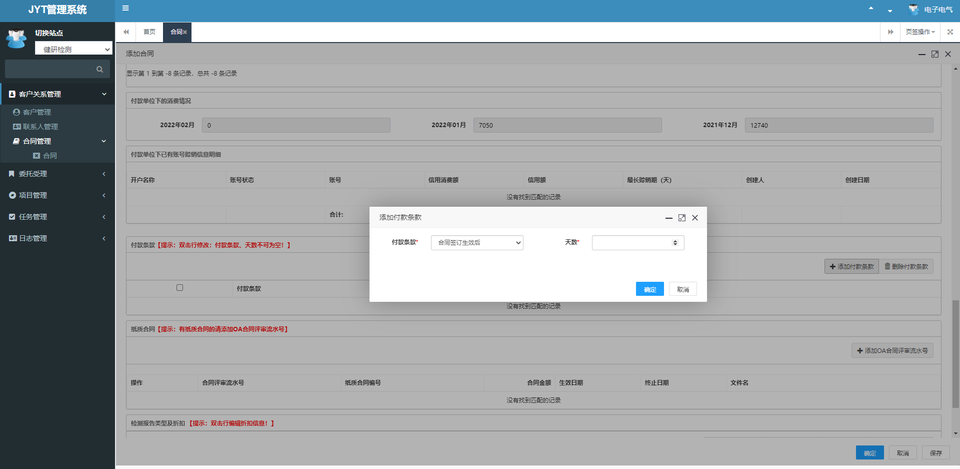Open the 页签操作 dropdown menu
Image resolution: width=960 pixels, height=469 pixels.
pyautogui.click(x=921, y=32)
